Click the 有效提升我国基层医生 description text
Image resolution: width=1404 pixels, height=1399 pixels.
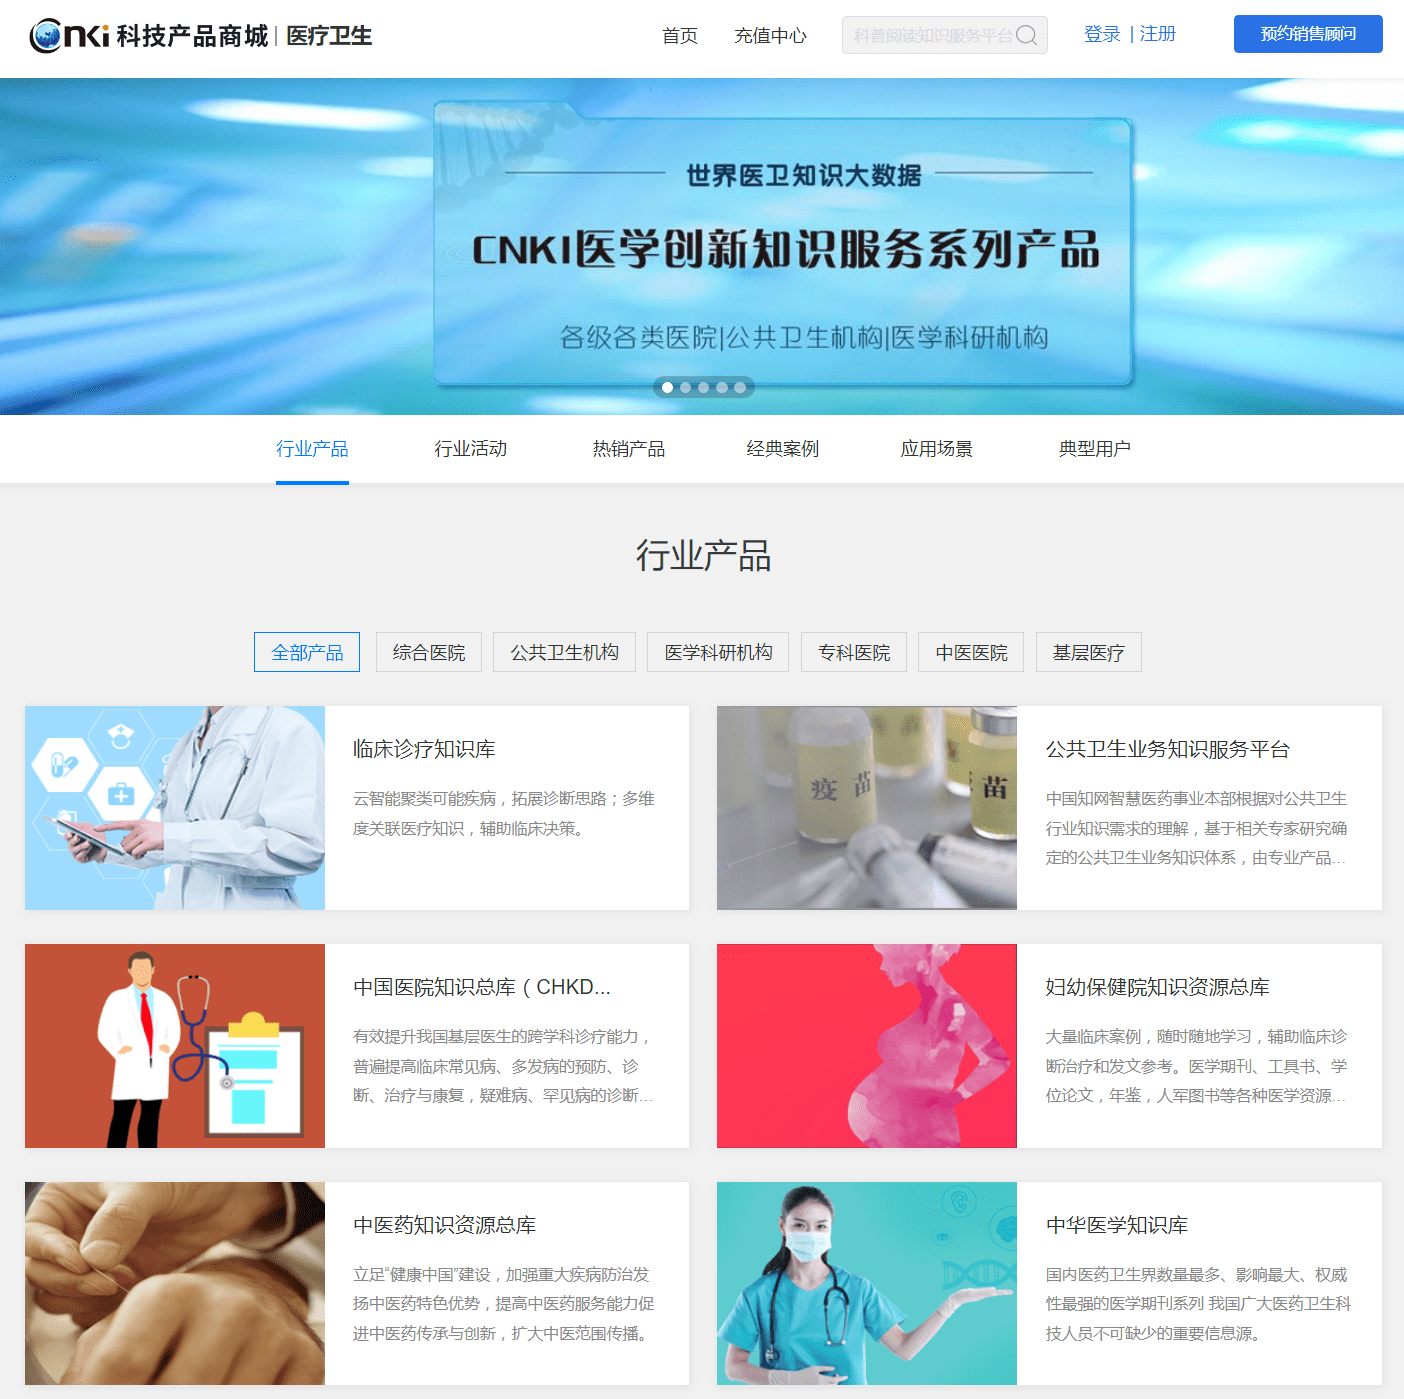504,1066
